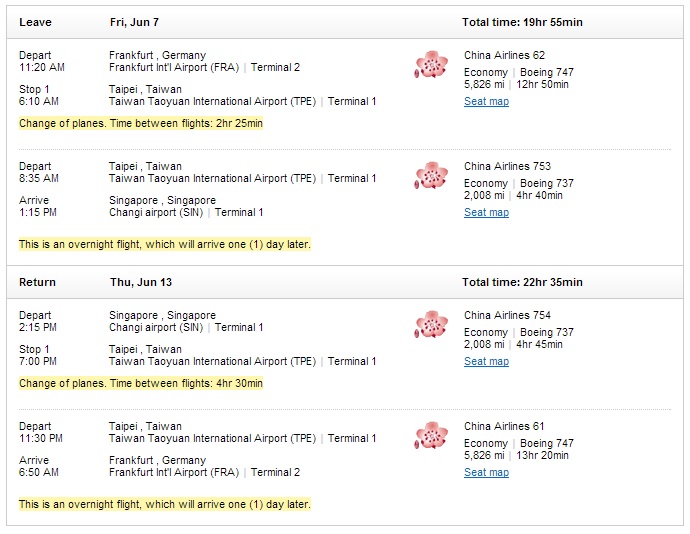The image size is (690, 534).
Task: Click China Airlines logo for flight 61
Action: (x=431, y=435)
